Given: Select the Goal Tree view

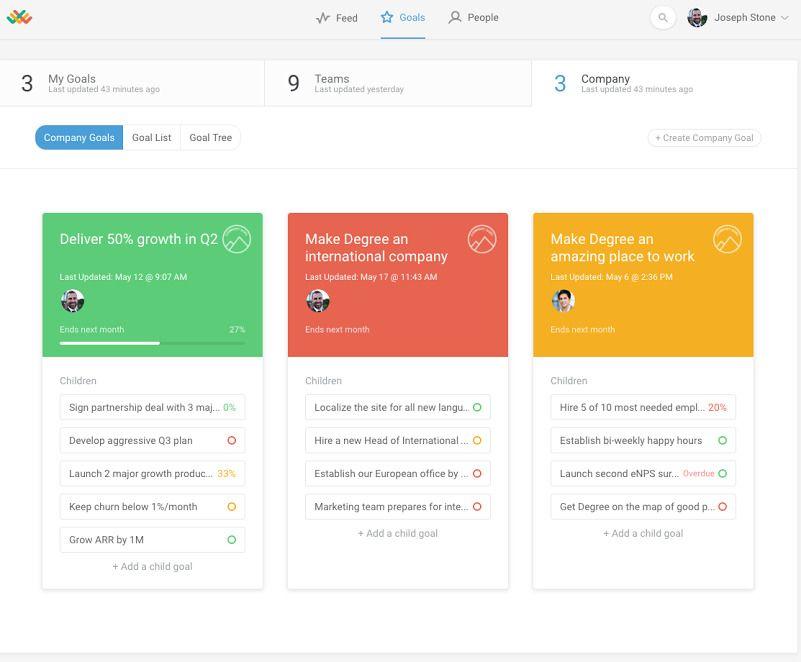Looking at the screenshot, I should 210,137.
